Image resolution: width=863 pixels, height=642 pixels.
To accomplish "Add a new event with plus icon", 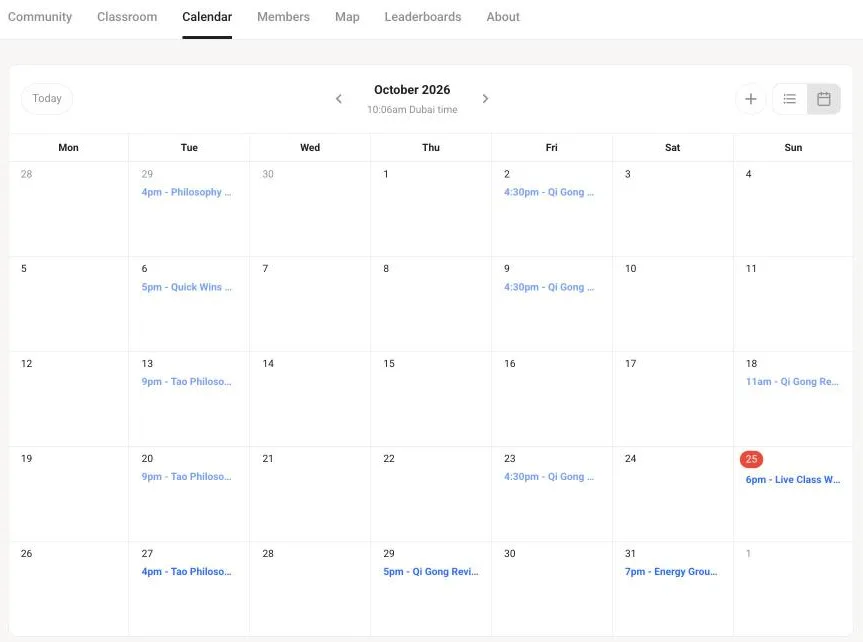I will point(751,99).
